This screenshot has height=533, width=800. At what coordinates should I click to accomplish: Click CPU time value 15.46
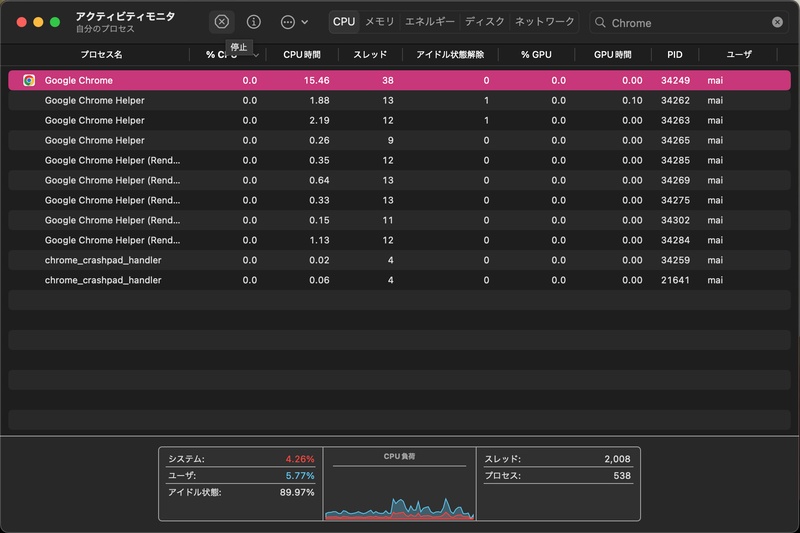pyautogui.click(x=316, y=80)
